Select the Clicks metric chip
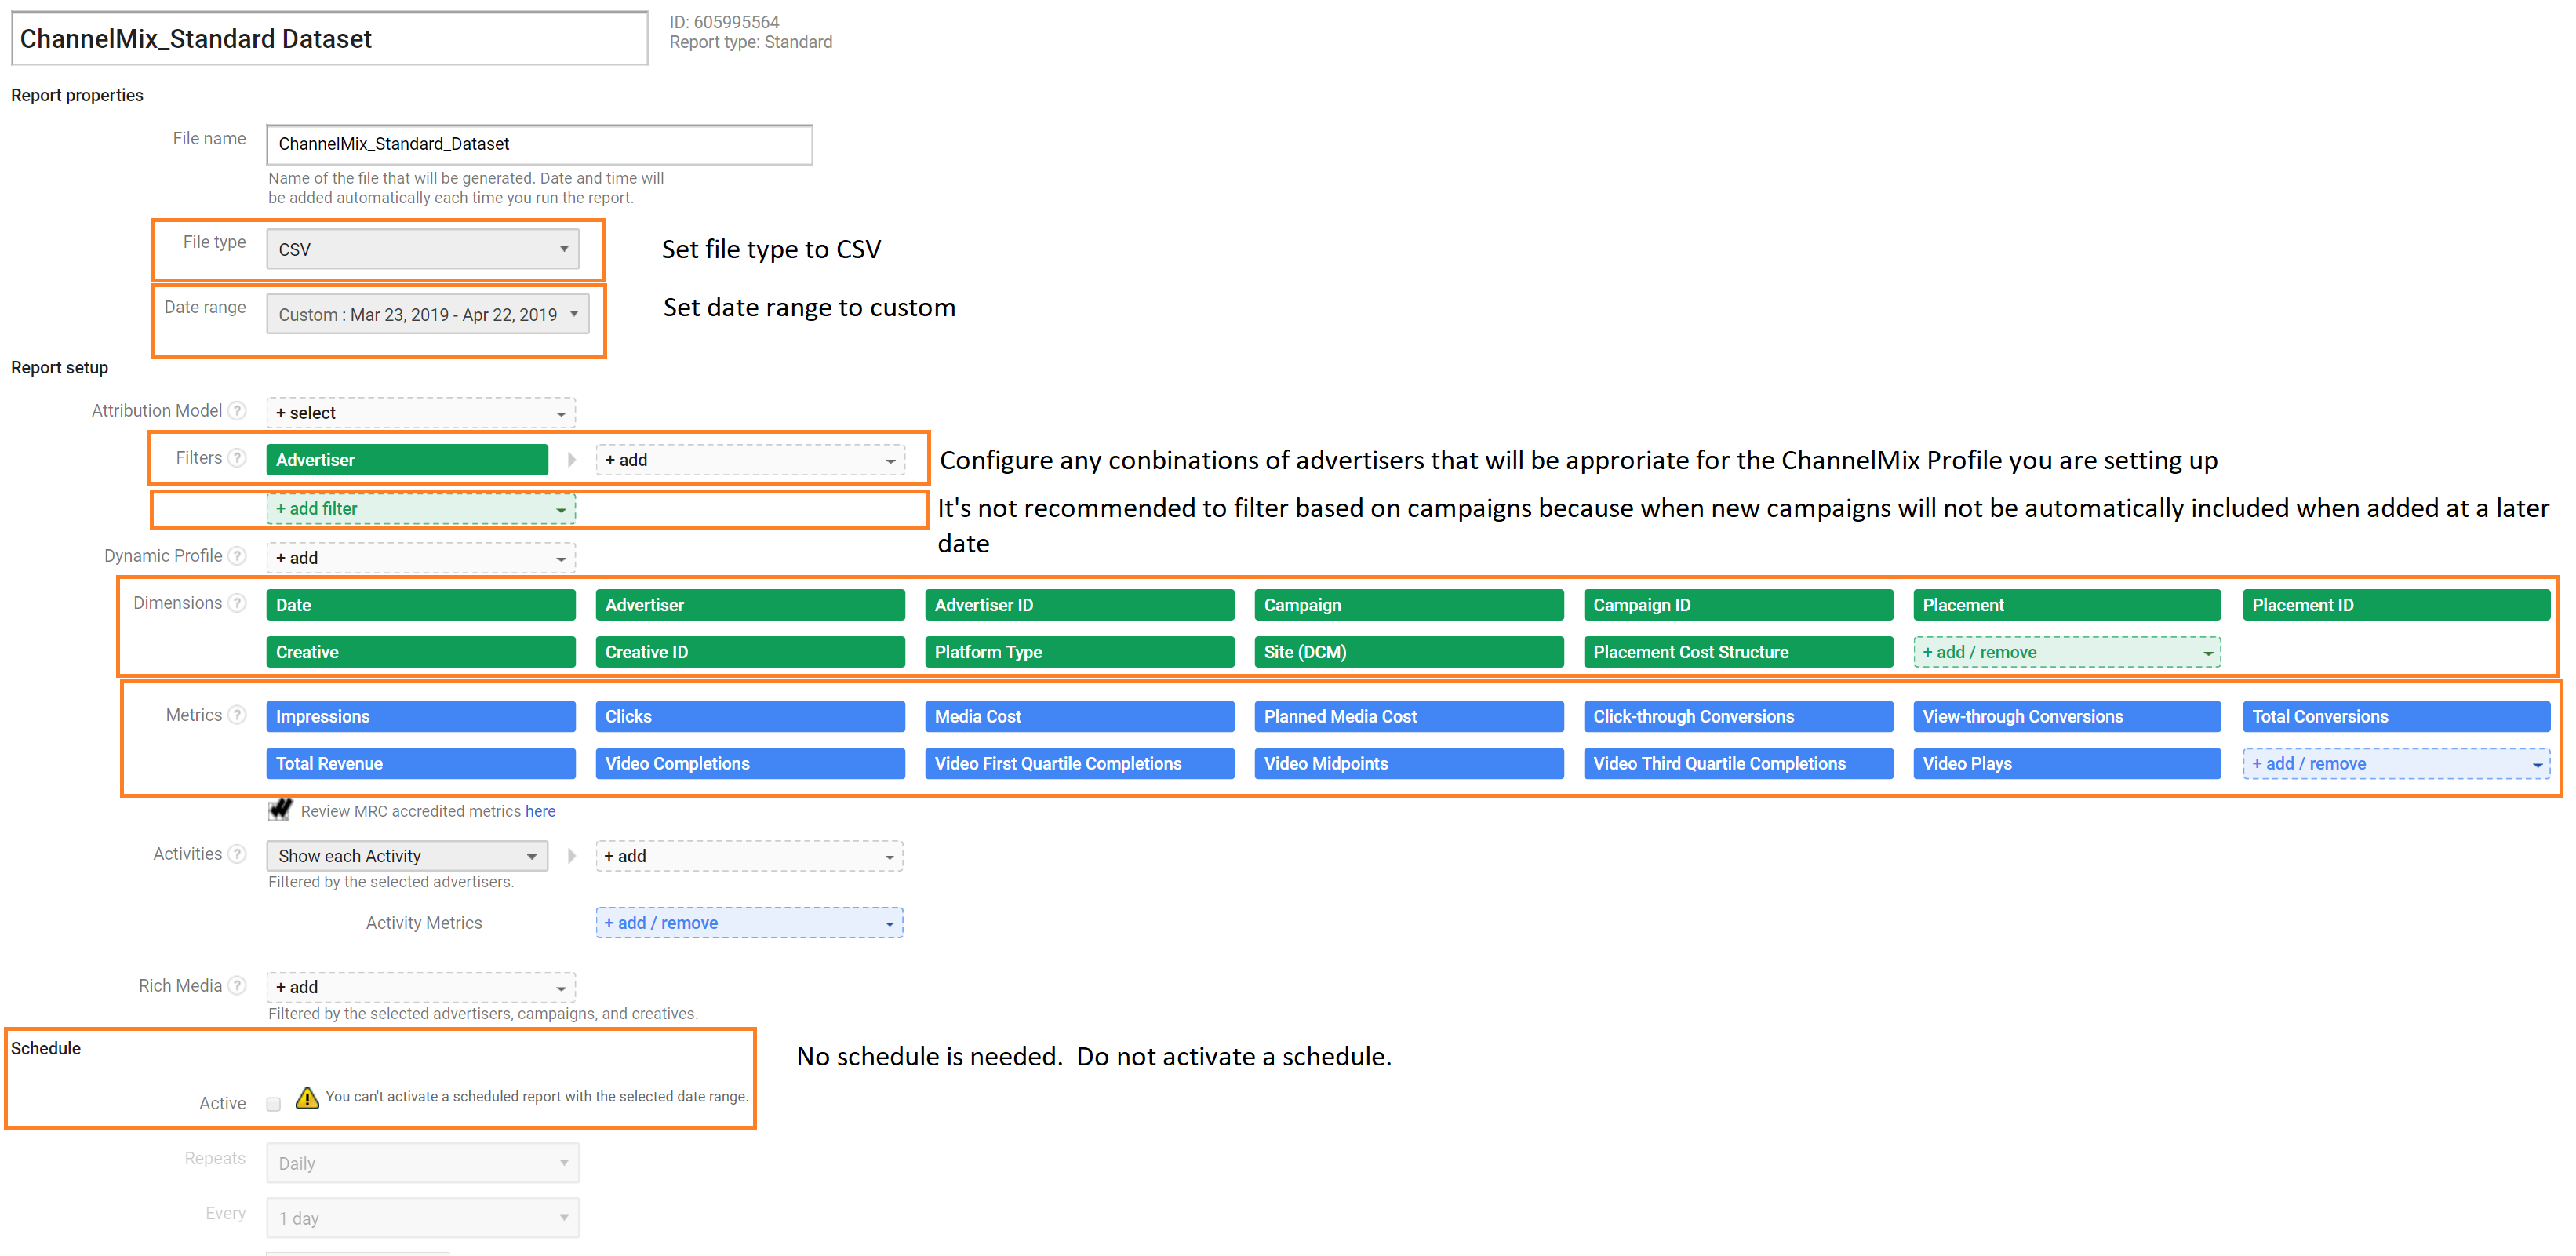This screenshot has height=1256, width=2576. (x=750, y=717)
